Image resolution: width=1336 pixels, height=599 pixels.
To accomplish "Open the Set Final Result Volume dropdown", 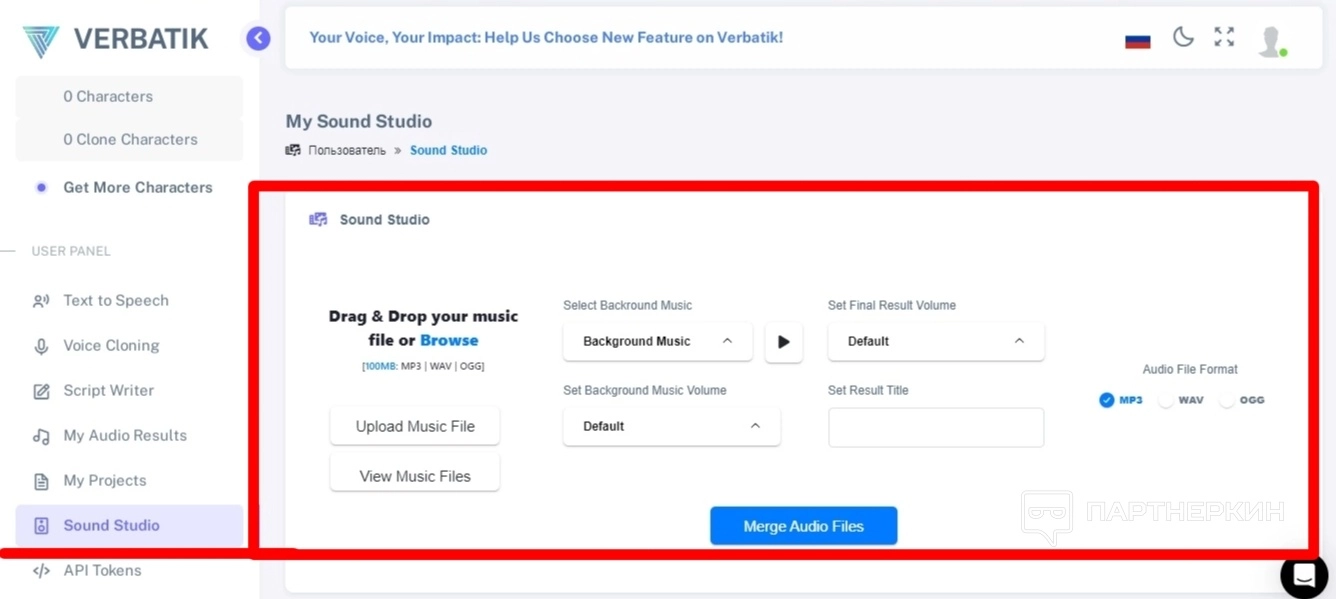I will (x=935, y=342).
